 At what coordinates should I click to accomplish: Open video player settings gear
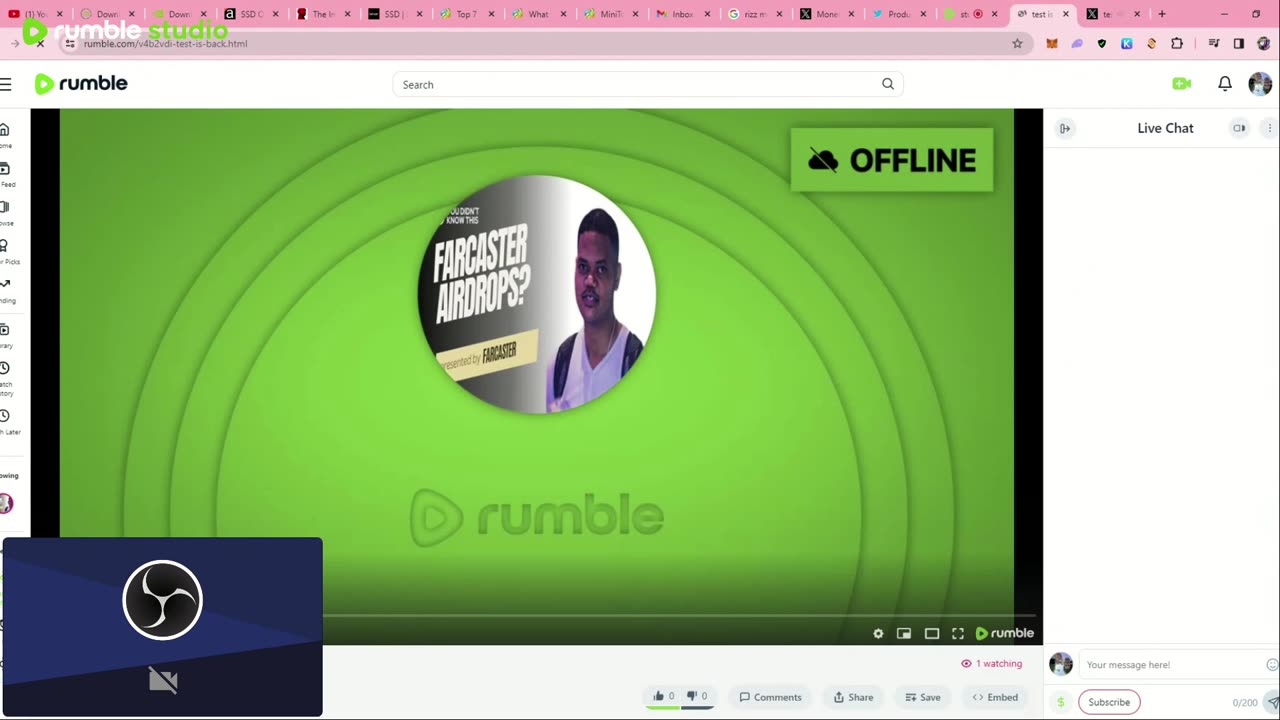pyautogui.click(x=878, y=633)
